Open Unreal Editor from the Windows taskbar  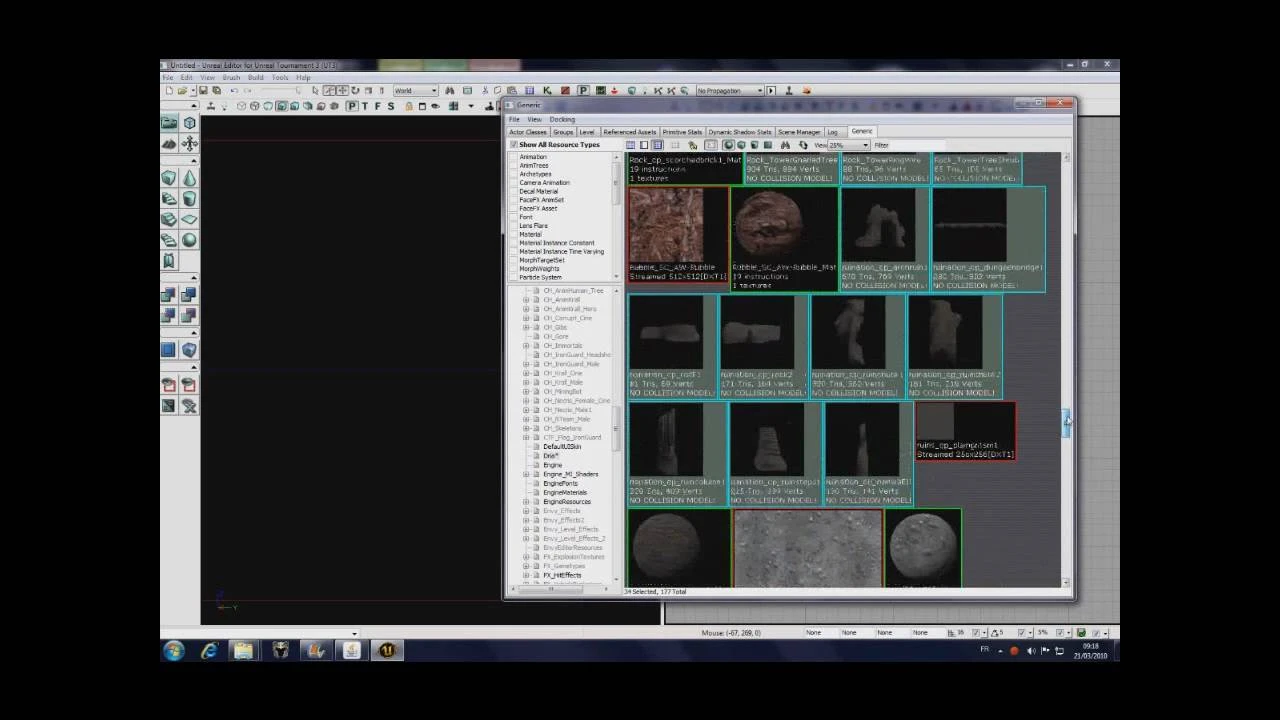coord(387,651)
